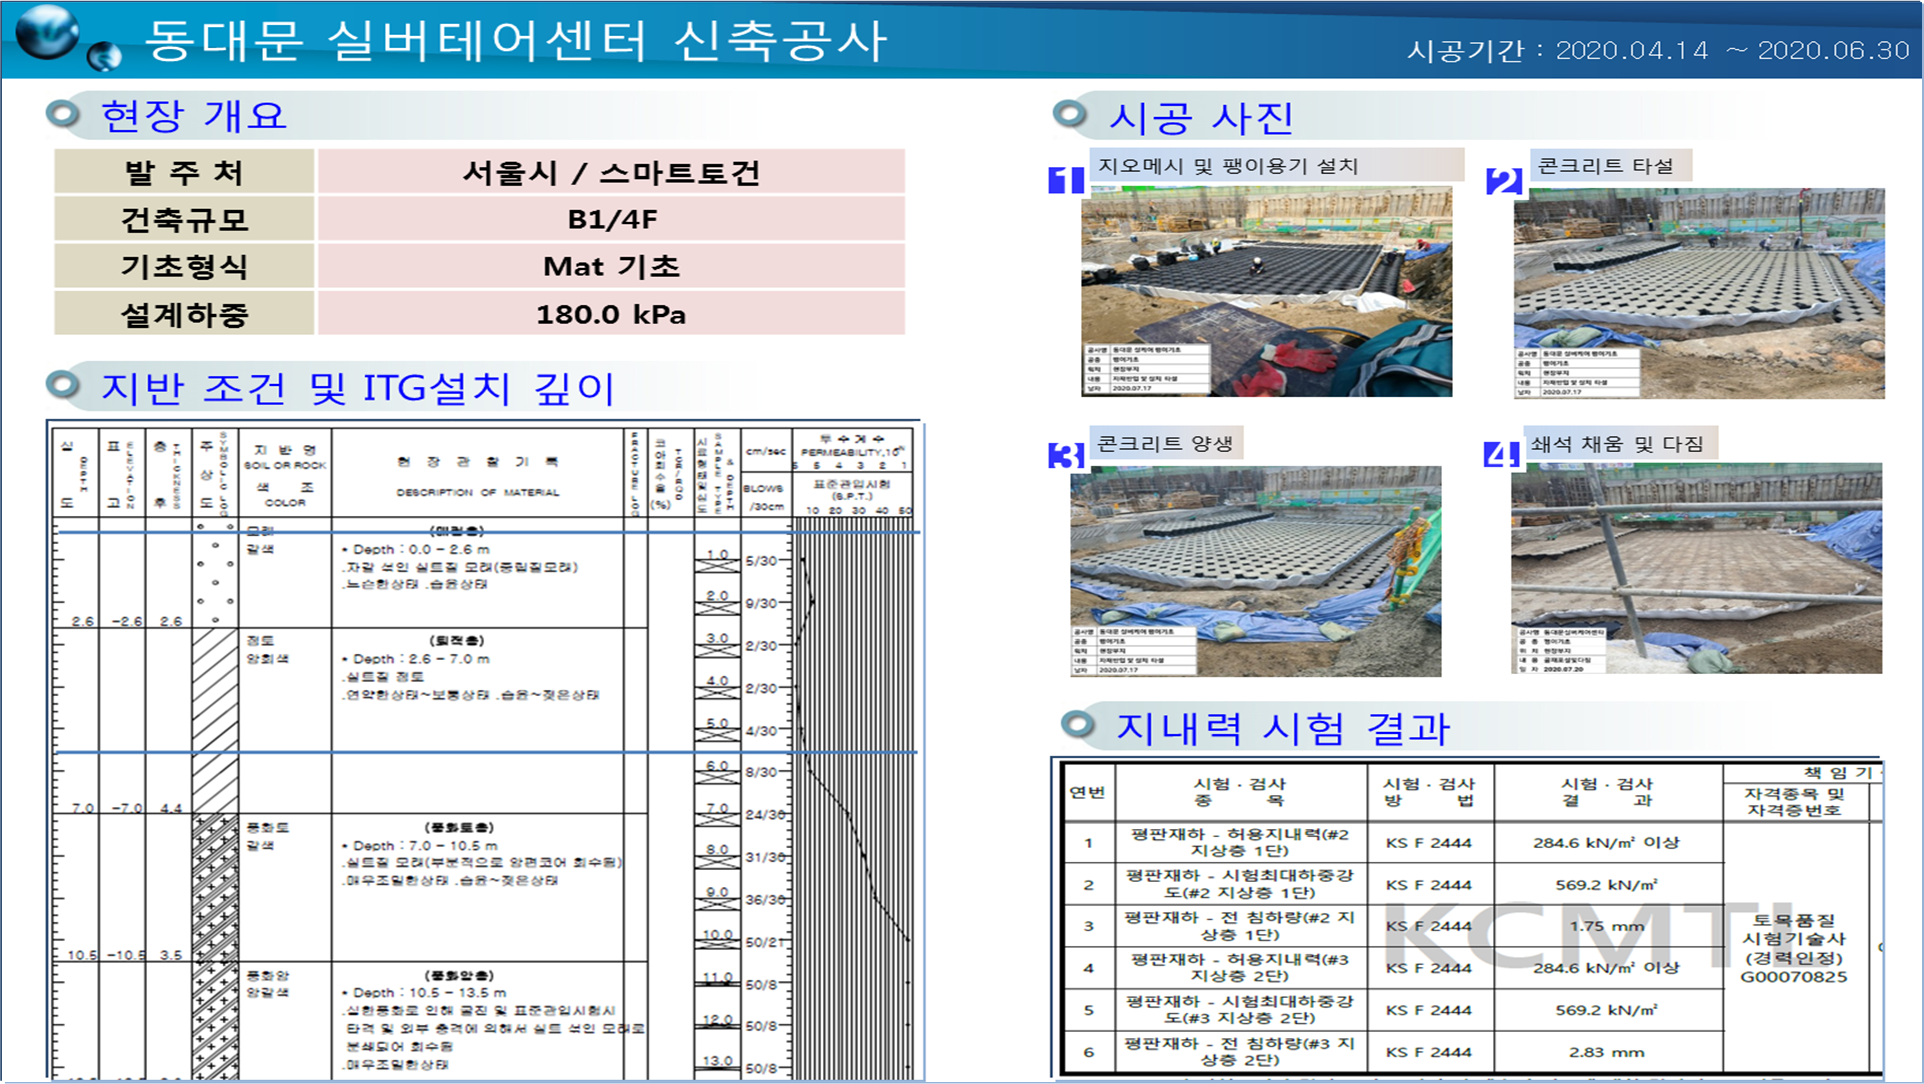Viewport: 1924px width, 1084px height.
Task: Select the Mat 기초 value cell
Action: coord(611,266)
